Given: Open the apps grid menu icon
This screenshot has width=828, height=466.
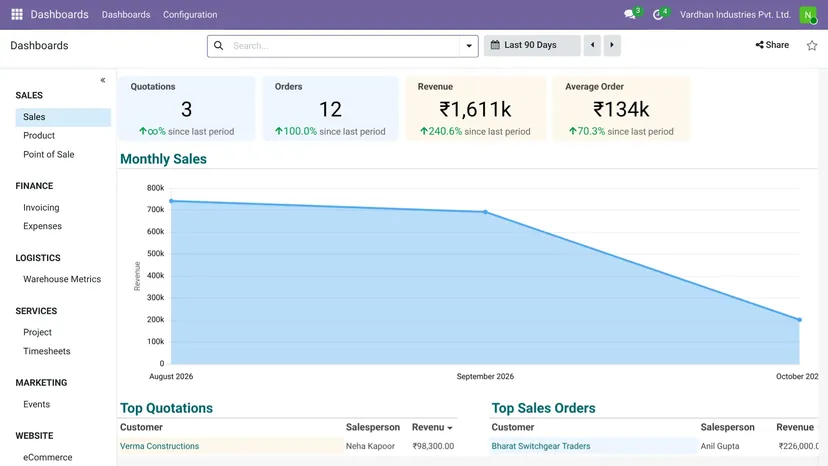Looking at the screenshot, I should point(17,14).
